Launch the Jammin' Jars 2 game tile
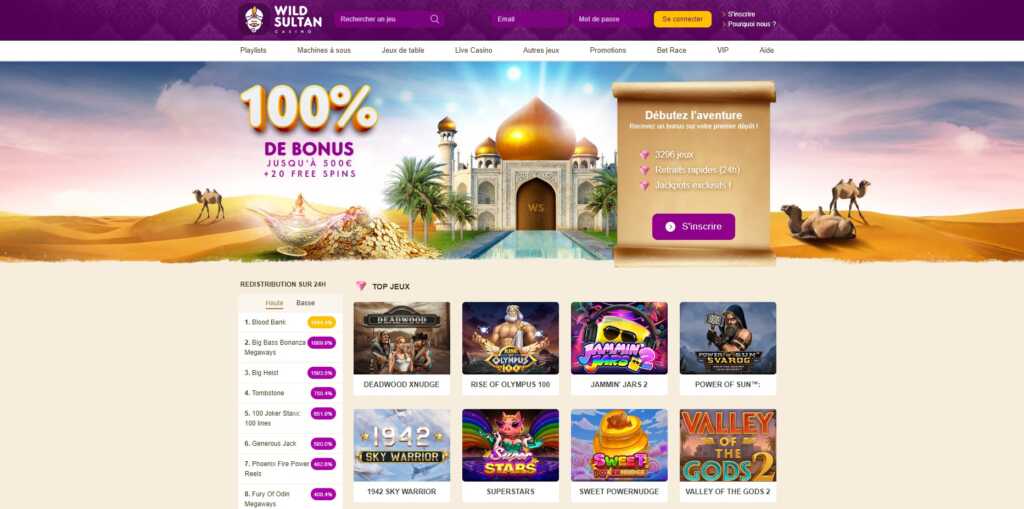1024x509 pixels. click(619, 338)
